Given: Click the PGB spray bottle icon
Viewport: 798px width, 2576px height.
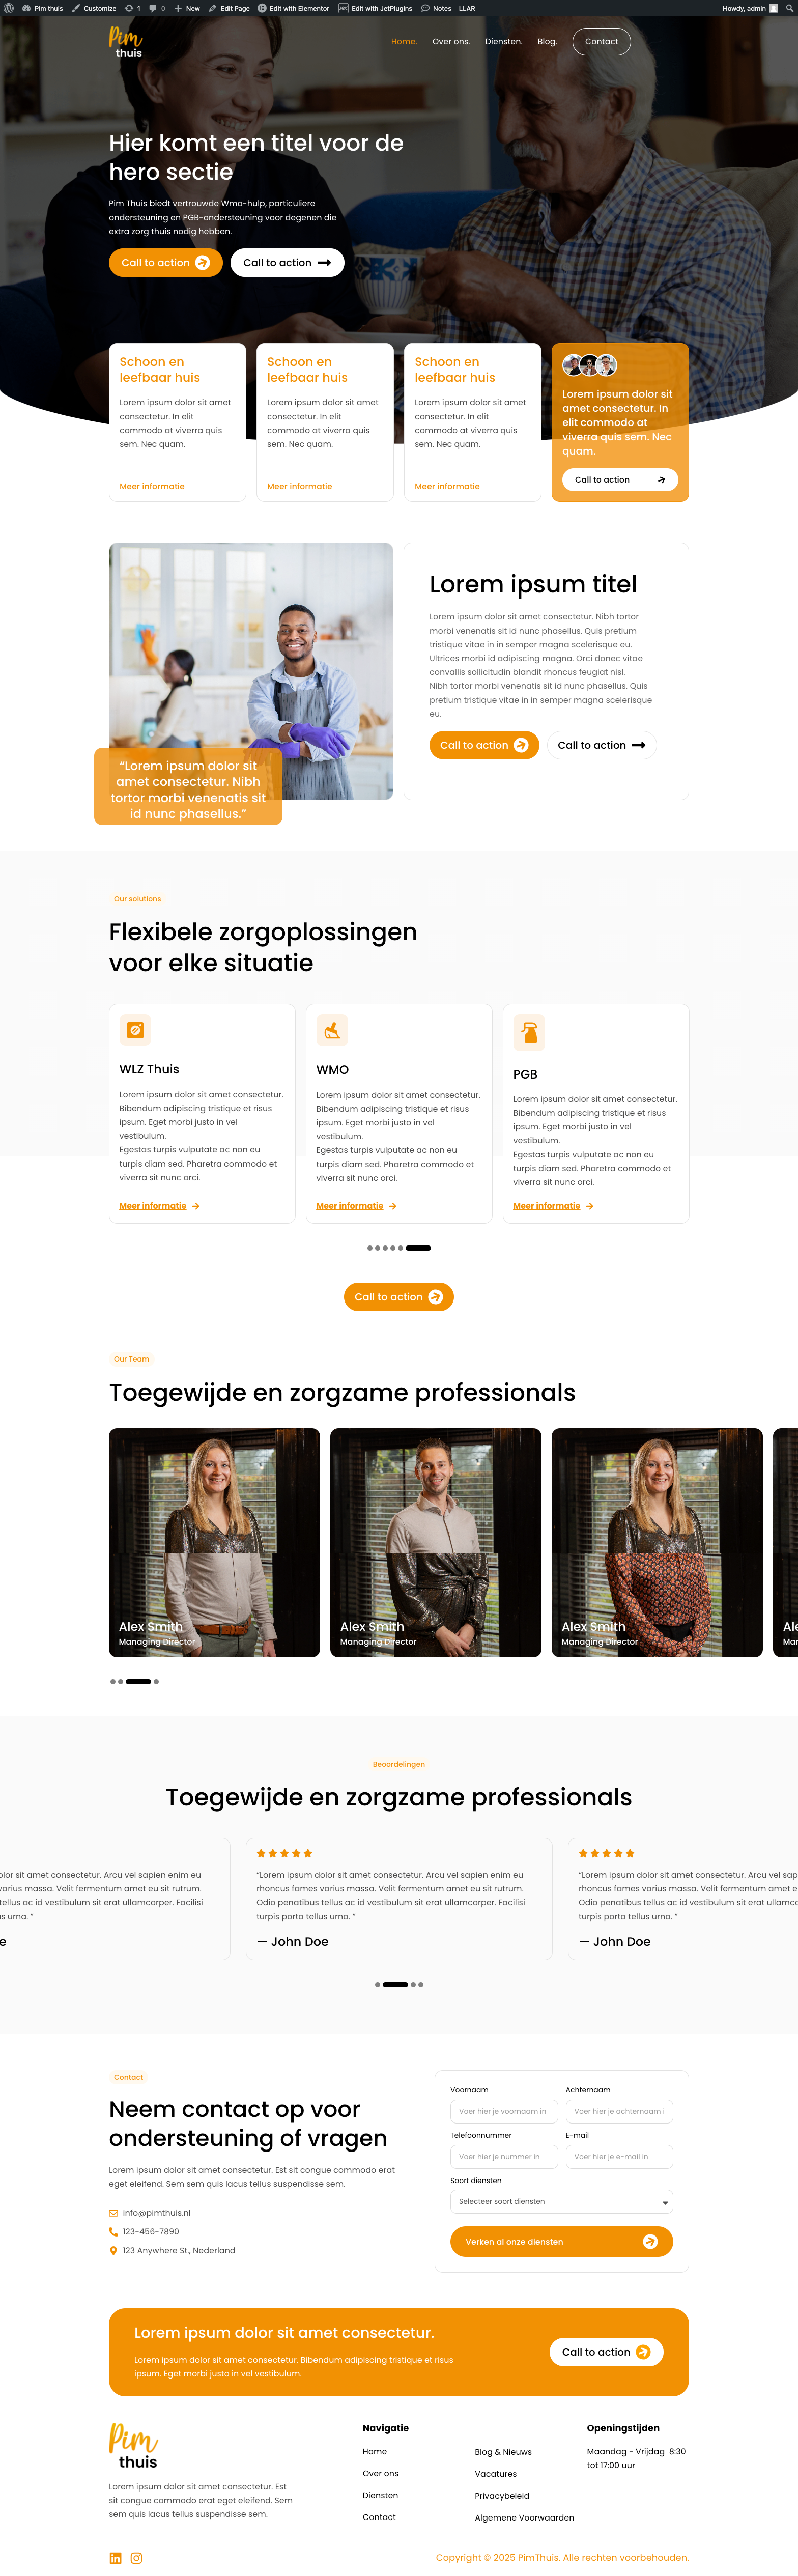Looking at the screenshot, I should coord(529,1032).
